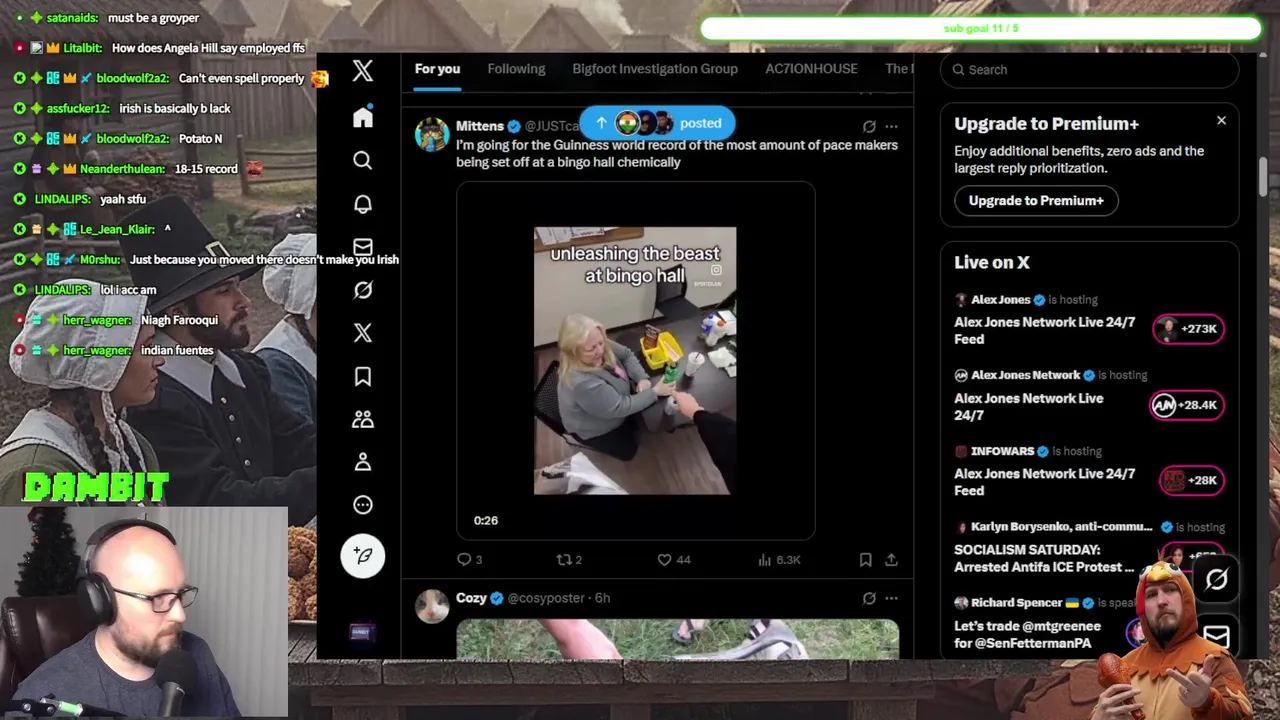Open Grok icon in sidebar
The width and height of the screenshot is (1280, 720).
tap(363, 290)
